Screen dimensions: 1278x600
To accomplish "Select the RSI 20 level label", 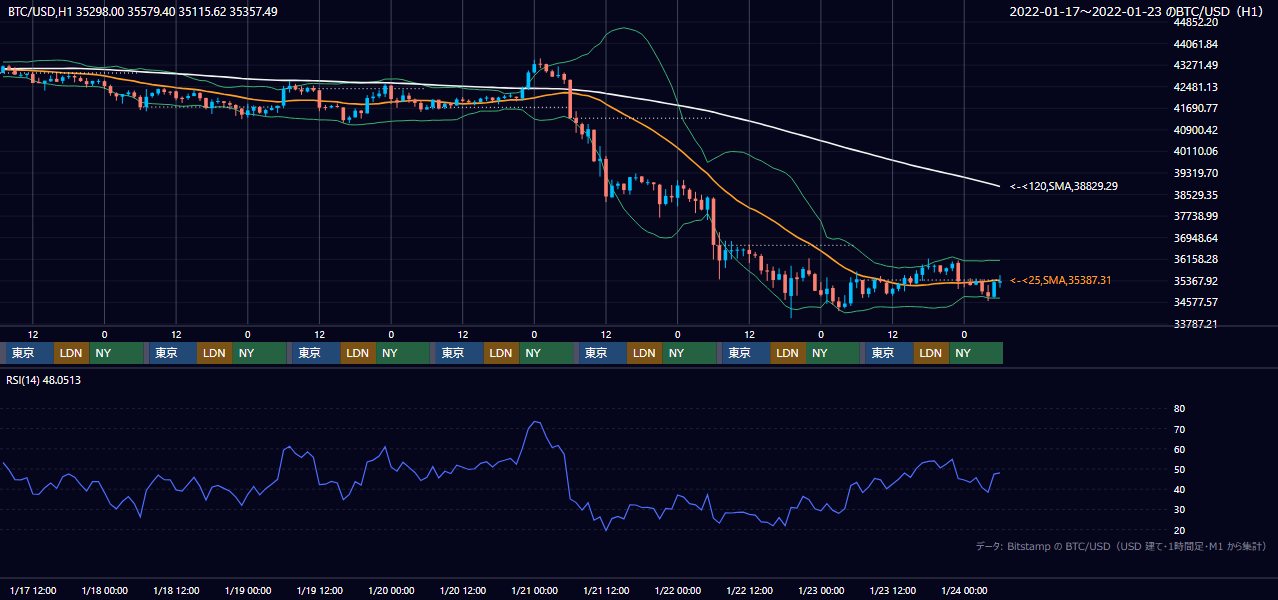I will (x=1179, y=530).
